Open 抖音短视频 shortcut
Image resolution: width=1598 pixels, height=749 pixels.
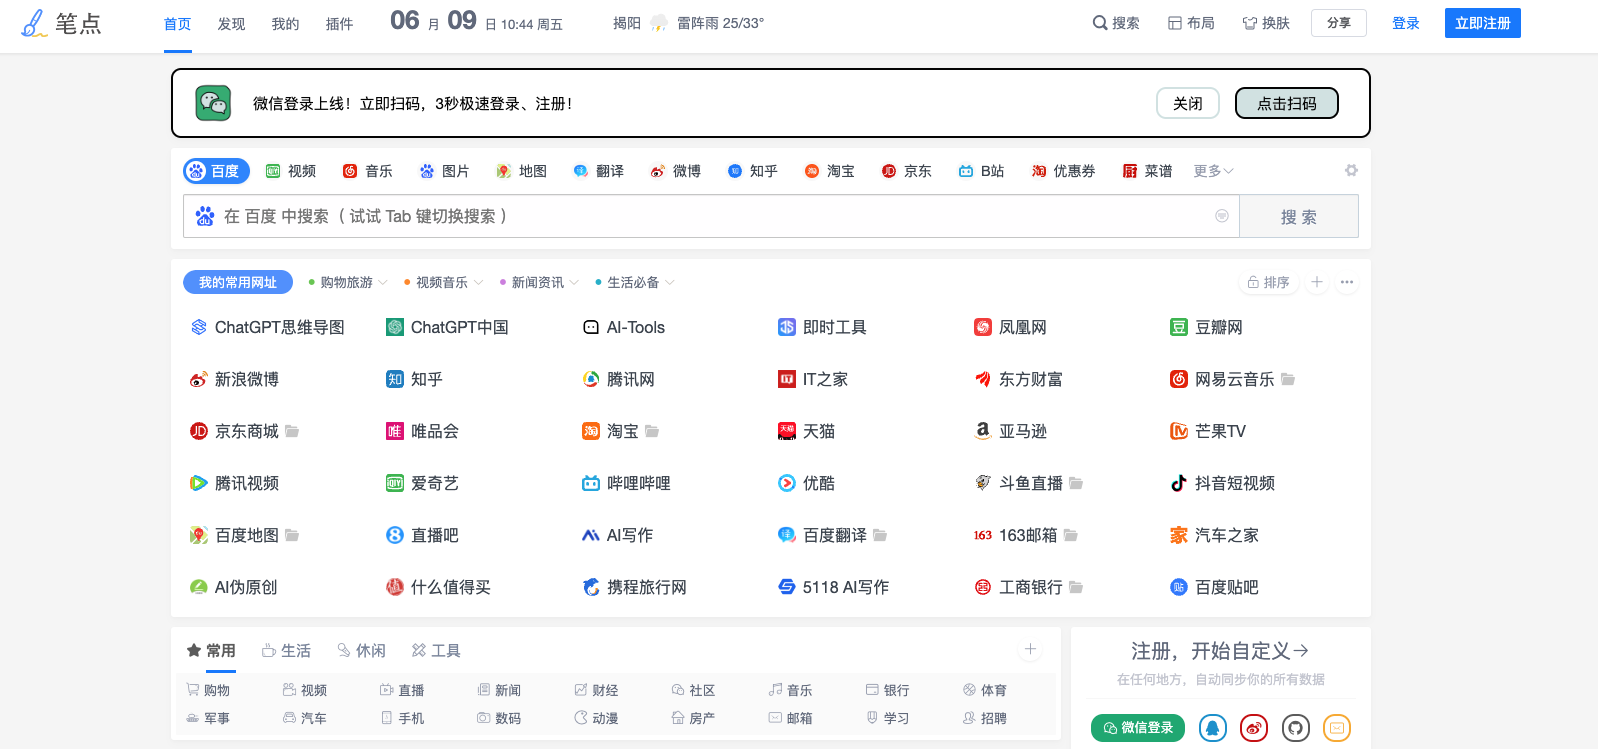click(1222, 483)
